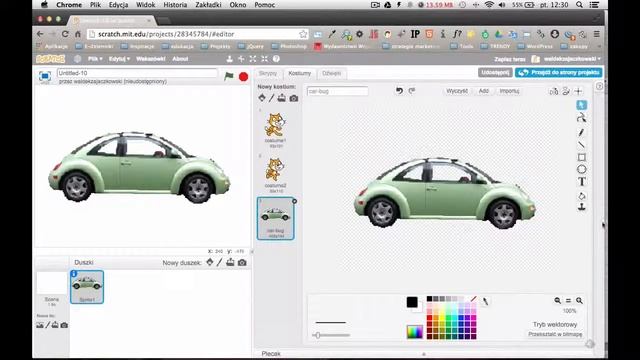Image resolution: width=640 pixels, height=360 pixels.
Task: Open About in Scratch menu bar
Action: tap(180, 59)
